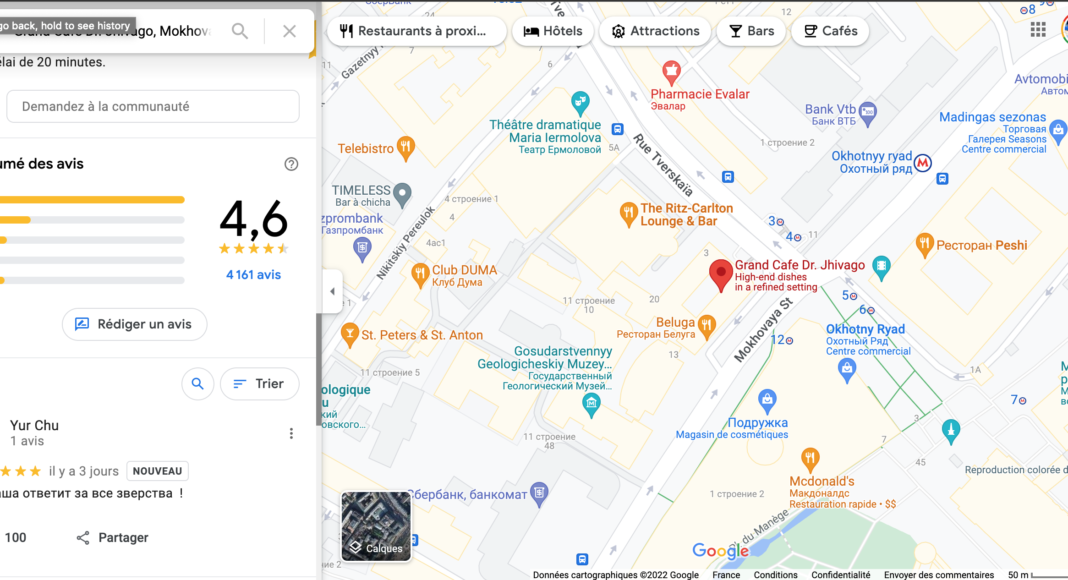This screenshot has width=1068, height=580.
Task: Select the red Grand Cafe Dr. Jhivago pin
Action: point(721,275)
